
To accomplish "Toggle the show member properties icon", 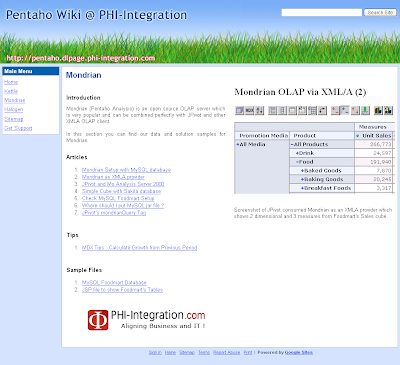I will coord(292,110).
